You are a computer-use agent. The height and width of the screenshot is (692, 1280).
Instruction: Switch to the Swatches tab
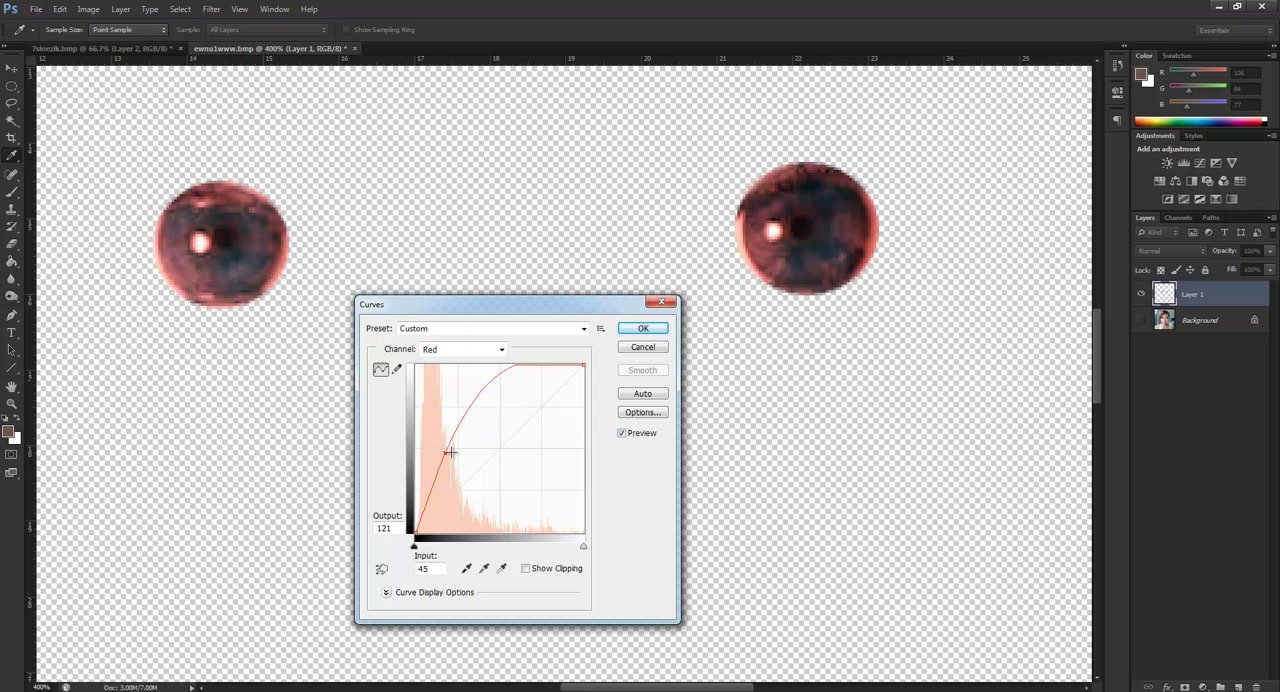(1177, 56)
